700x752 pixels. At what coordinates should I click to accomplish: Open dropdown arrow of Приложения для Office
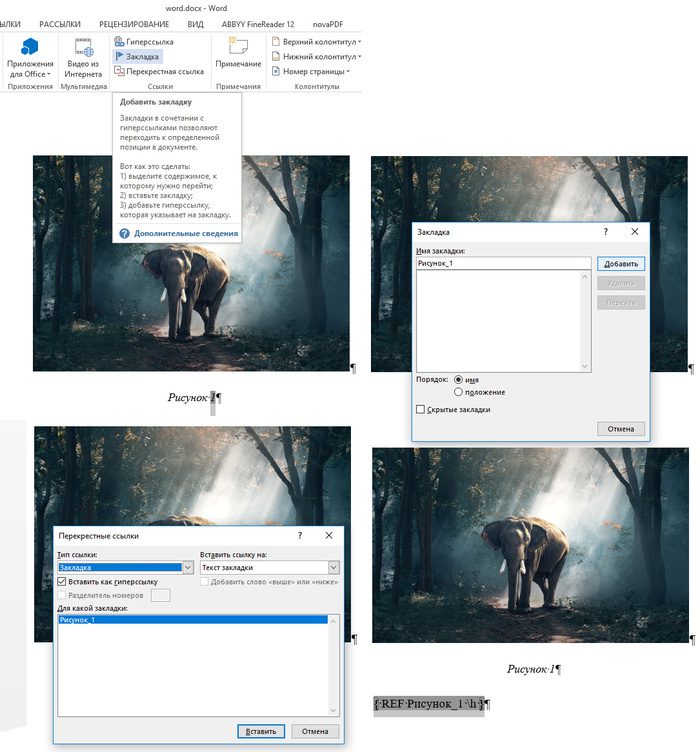pos(48,74)
